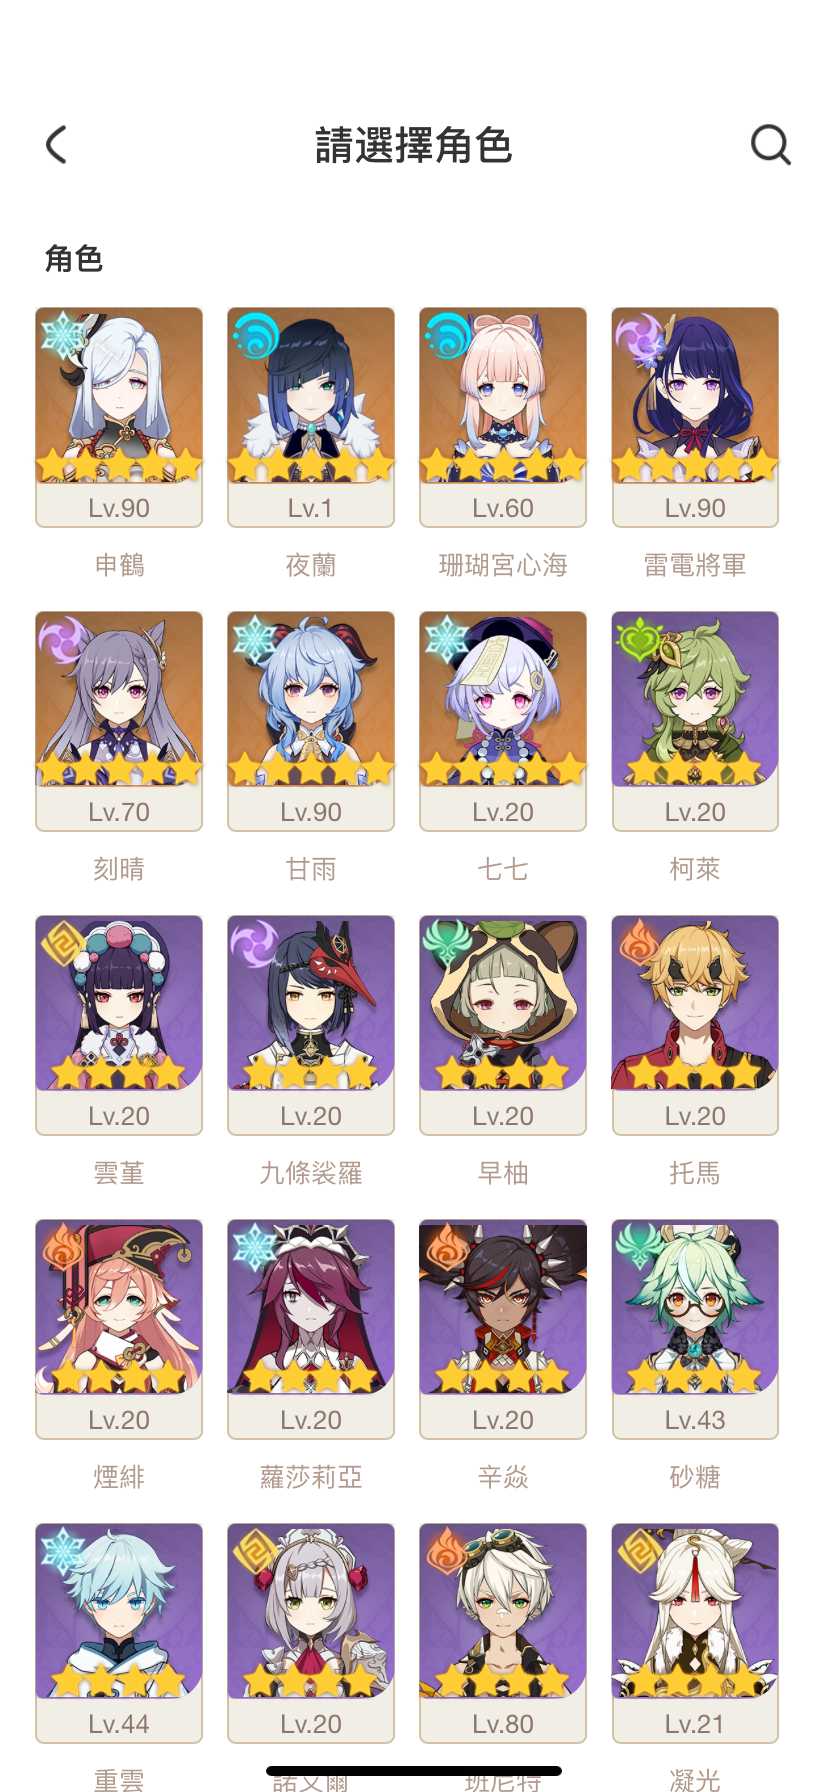The image size is (828, 1792).
Task: Select the 辛焱 character portrait
Action: [503, 1329]
